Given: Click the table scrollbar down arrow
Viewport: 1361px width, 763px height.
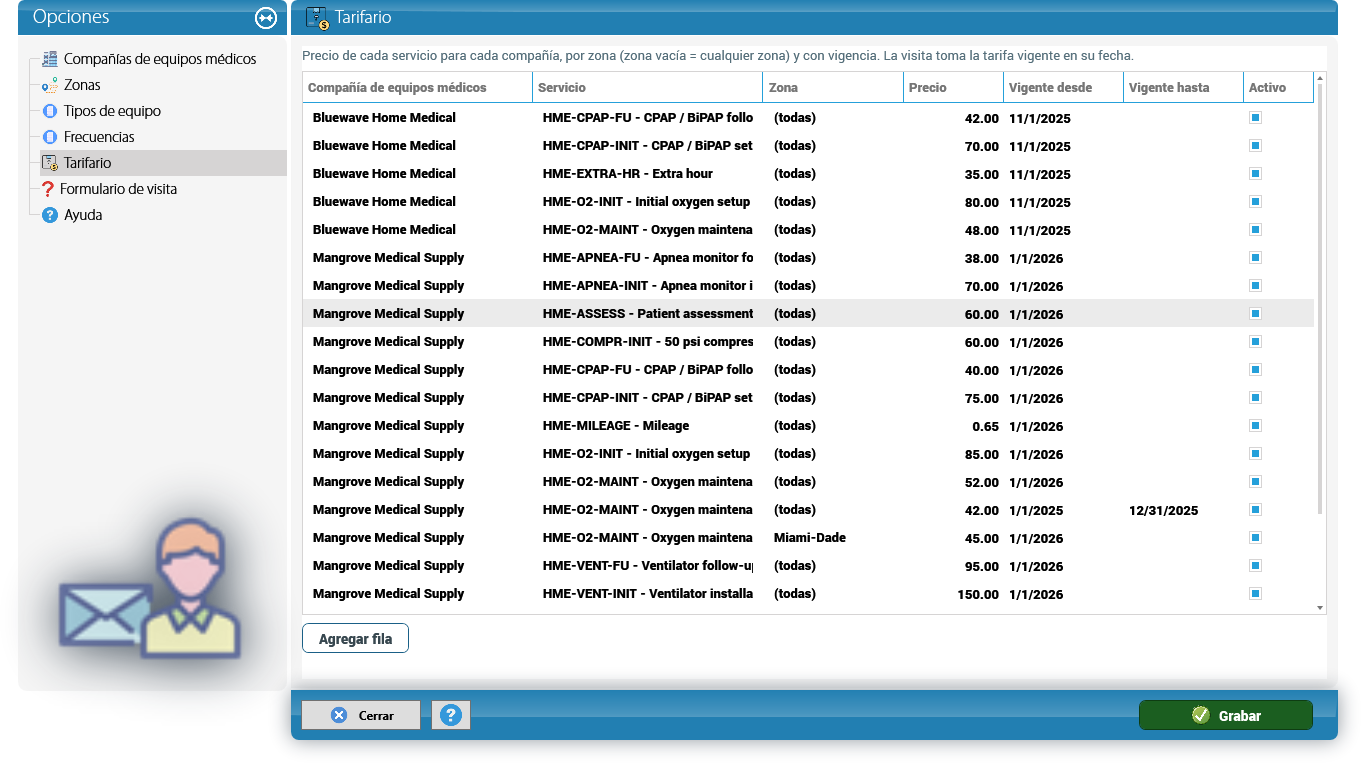Looking at the screenshot, I should click(x=1320, y=607).
